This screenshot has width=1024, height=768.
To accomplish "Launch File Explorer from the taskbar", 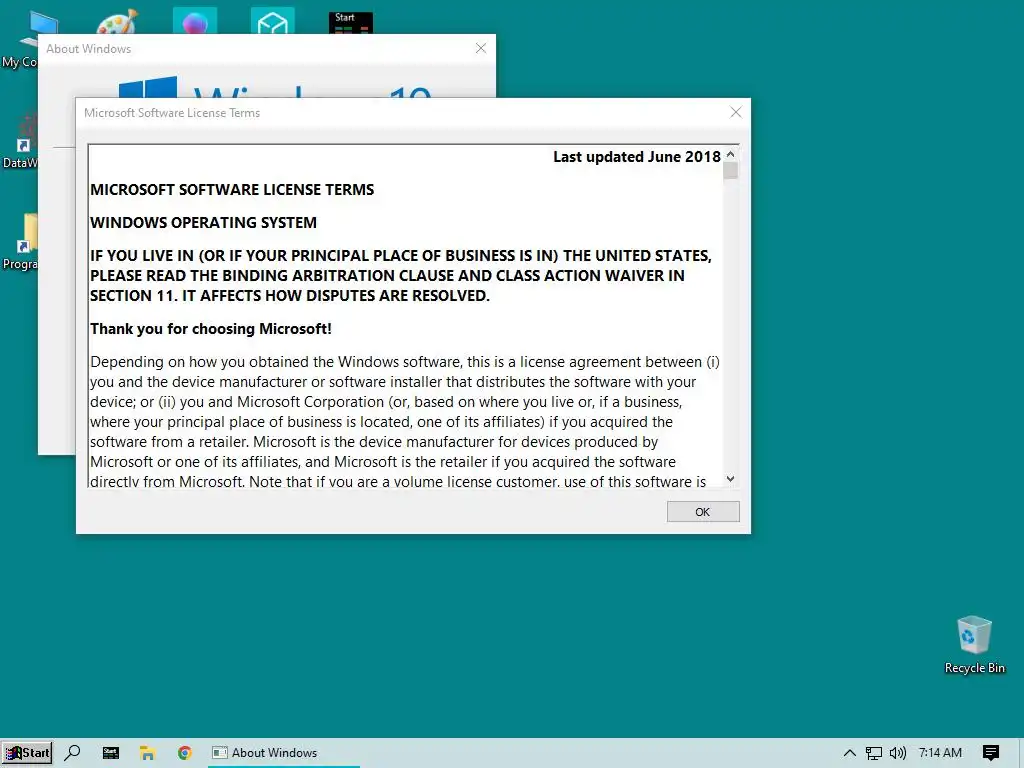I will [148, 753].
